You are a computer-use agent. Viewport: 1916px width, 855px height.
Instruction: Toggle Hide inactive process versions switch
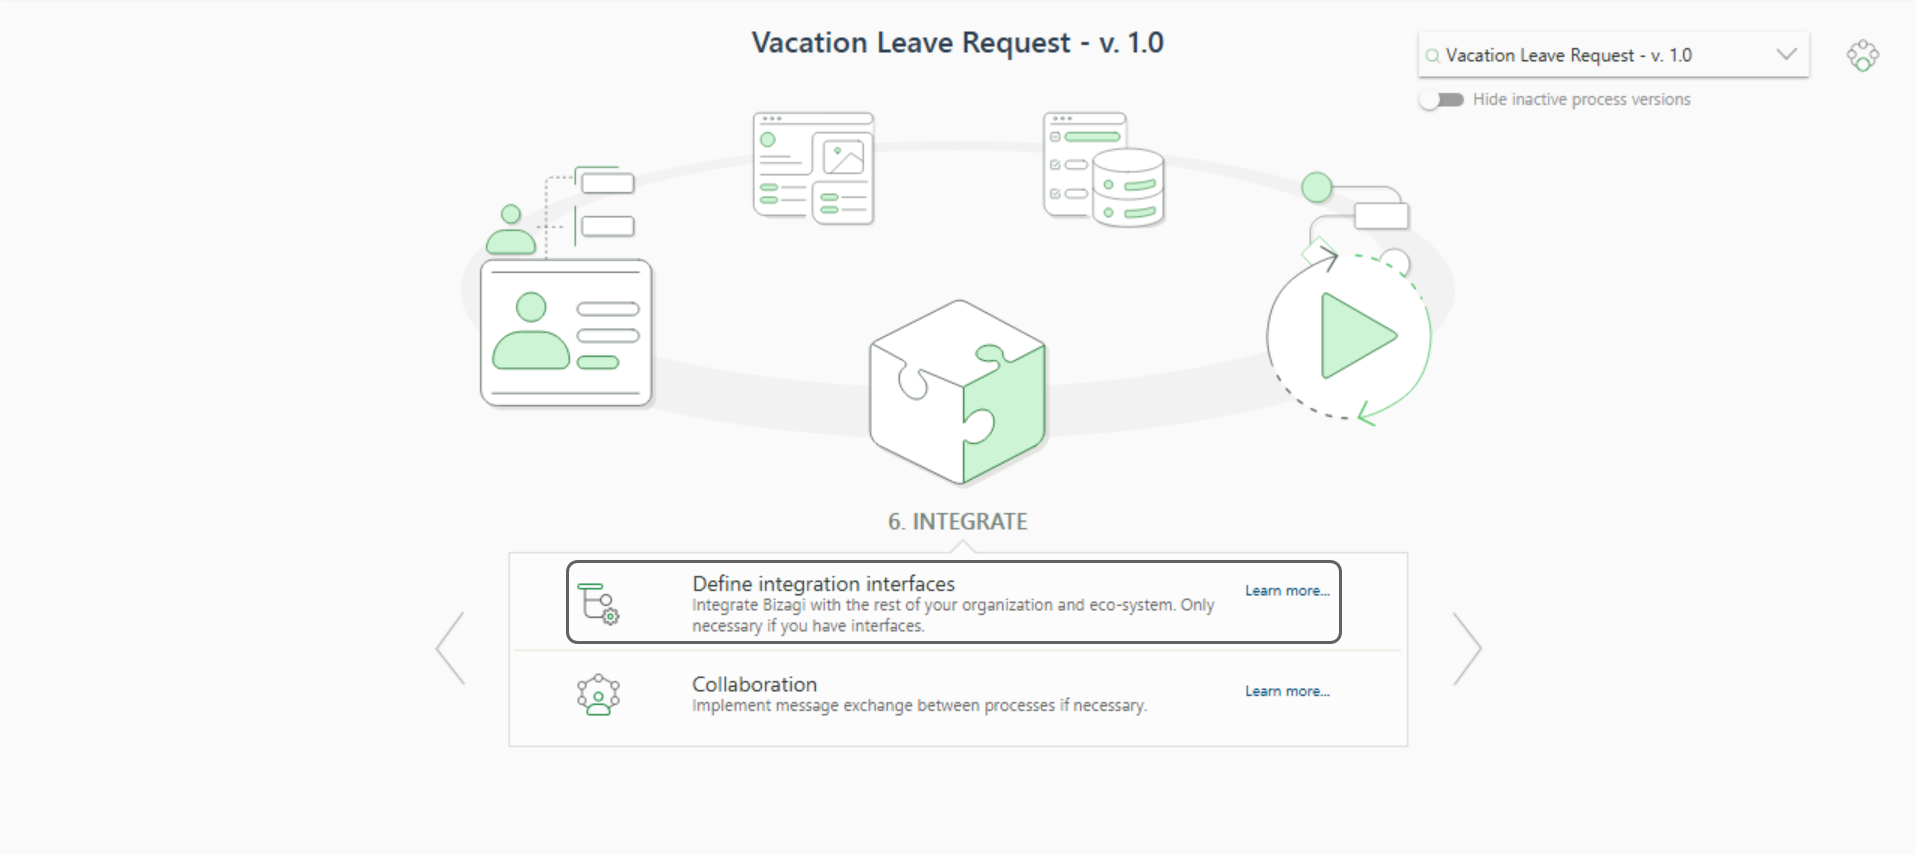[x=1442, y=100]
